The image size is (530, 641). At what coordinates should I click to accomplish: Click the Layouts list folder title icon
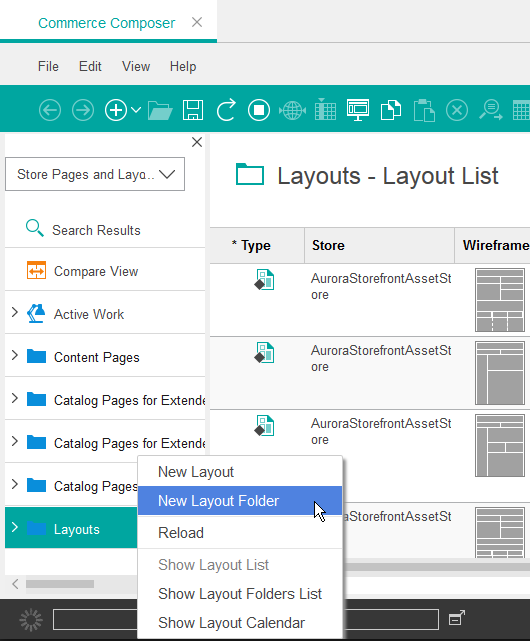point(249,174)
